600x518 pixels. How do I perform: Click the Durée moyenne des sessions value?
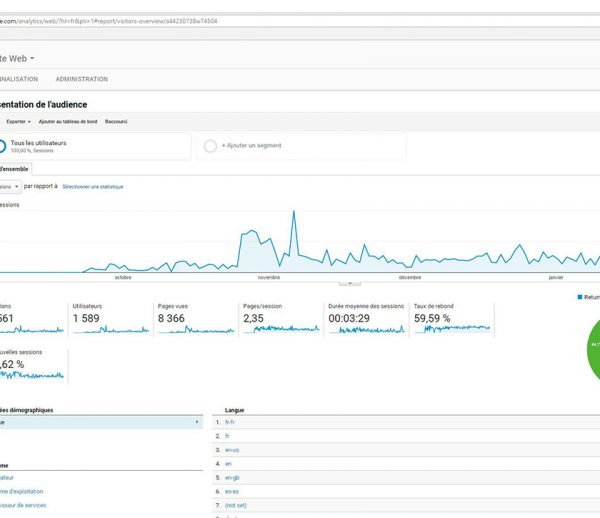(349, 318)
